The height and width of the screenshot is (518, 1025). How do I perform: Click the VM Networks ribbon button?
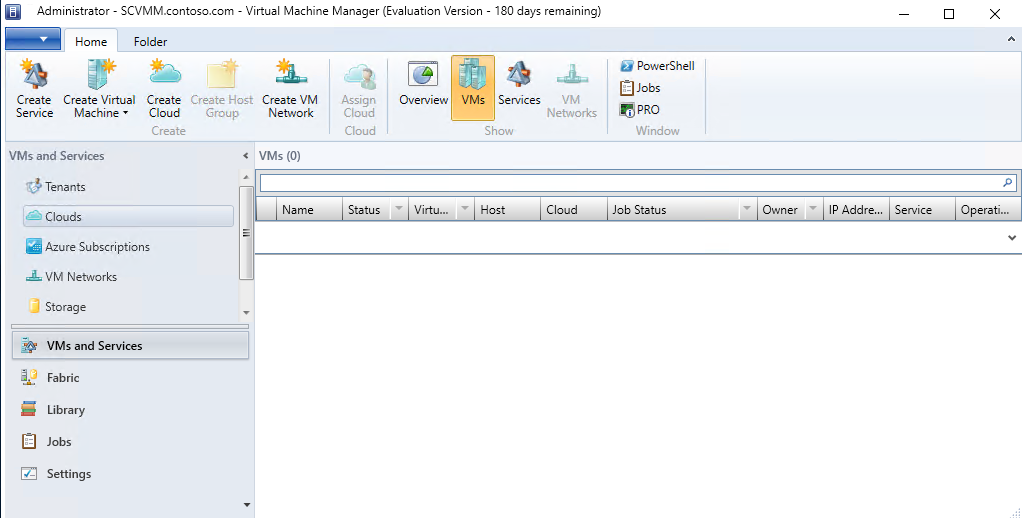pos(571,89)
